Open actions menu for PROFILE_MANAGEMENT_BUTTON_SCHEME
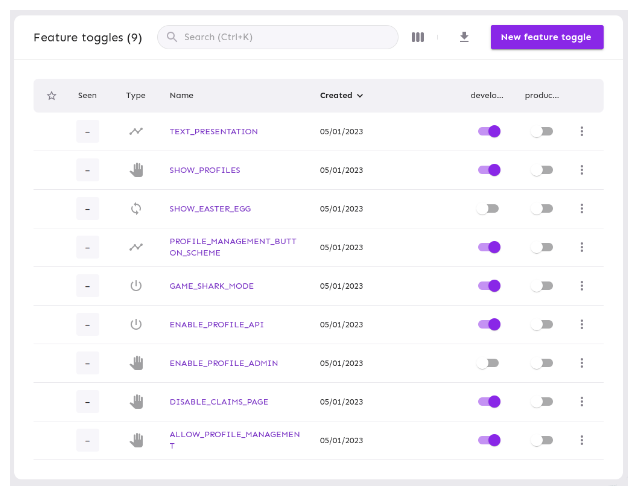 pos(582,247)
